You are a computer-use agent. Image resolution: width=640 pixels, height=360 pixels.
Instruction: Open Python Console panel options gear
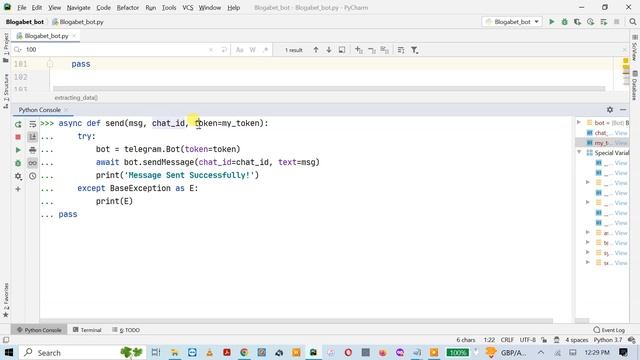pos(610,110)
